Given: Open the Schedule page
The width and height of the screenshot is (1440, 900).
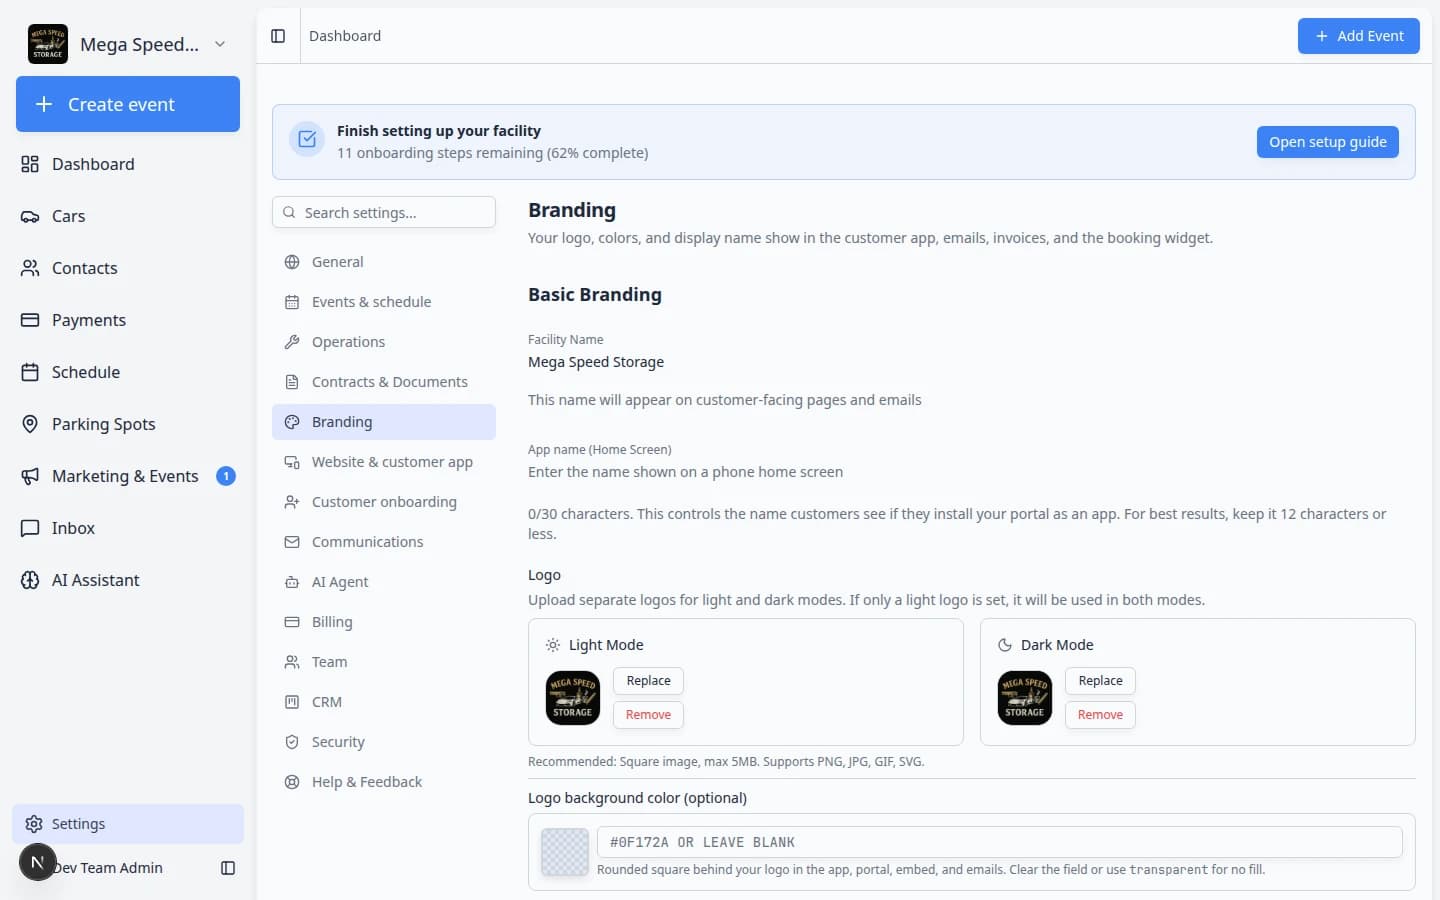Looking at the screenshot, I should 128,372.
